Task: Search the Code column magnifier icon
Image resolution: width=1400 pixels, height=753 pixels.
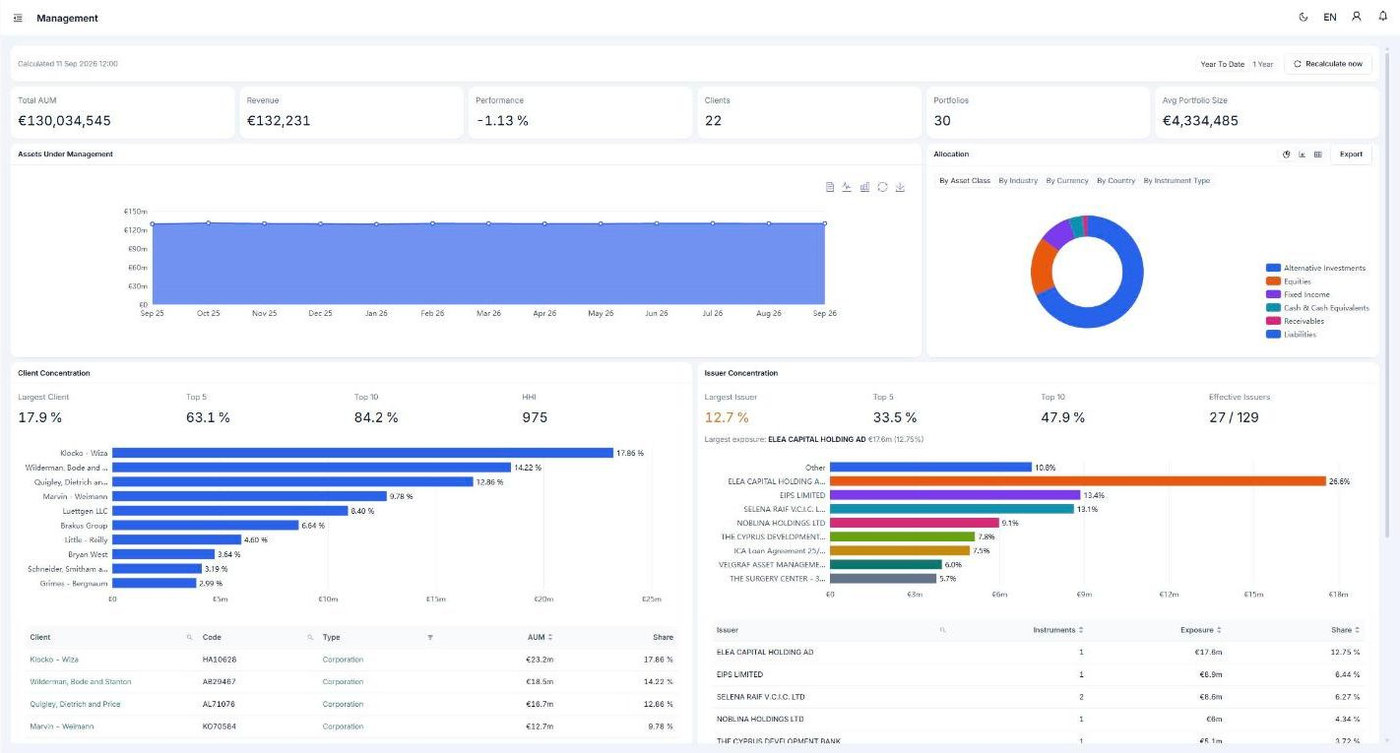Action: tap(310, 637)
